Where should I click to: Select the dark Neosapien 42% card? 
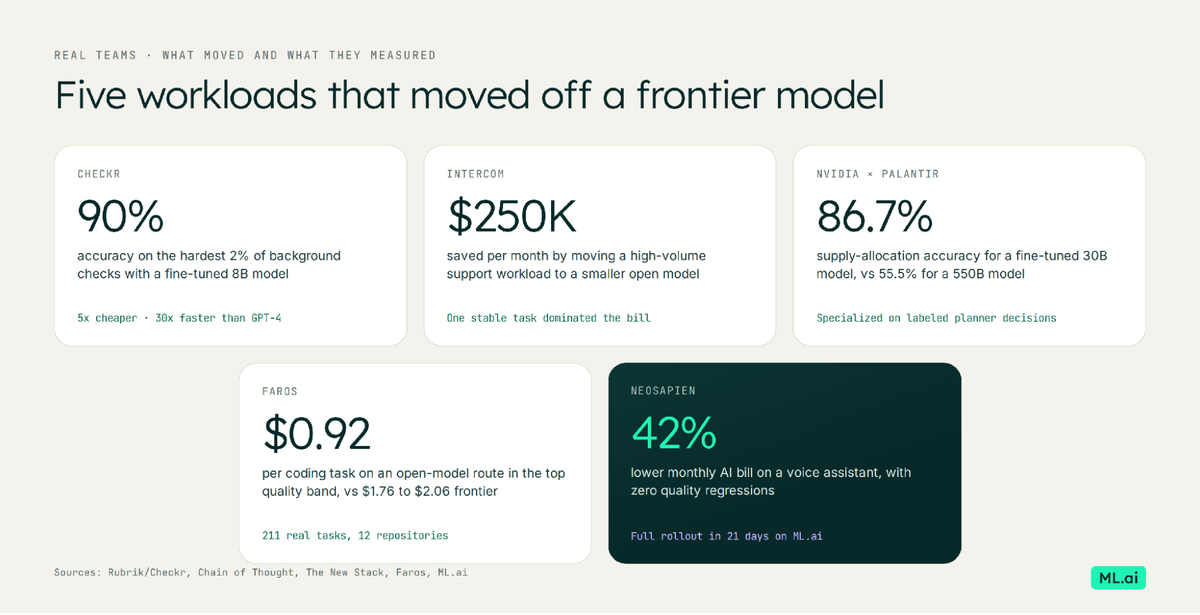tap(785, 463)
